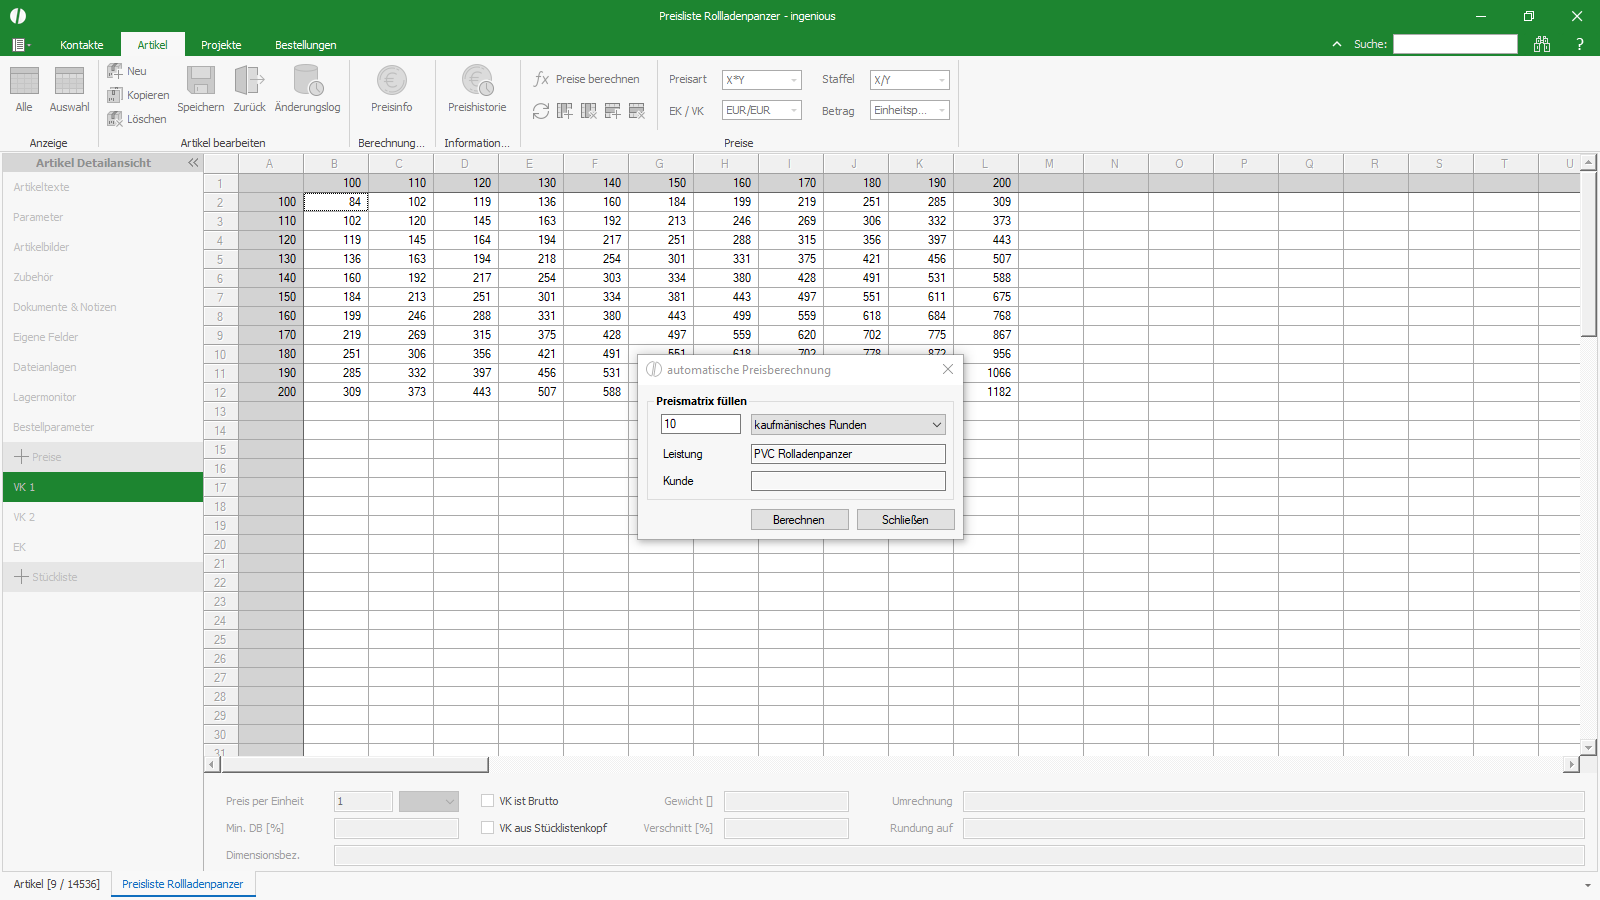This screenshot has width=1600, height=900.
Task: Click the vertical scrollbar thumb of grid
Action: (x=1589, y=254)
